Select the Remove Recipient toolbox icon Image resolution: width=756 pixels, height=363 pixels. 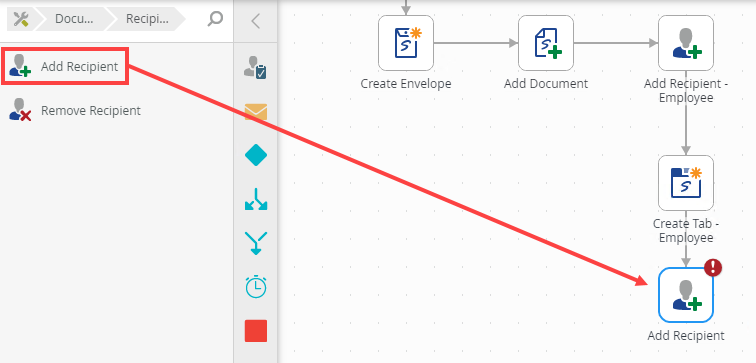(x=20, y=110)
